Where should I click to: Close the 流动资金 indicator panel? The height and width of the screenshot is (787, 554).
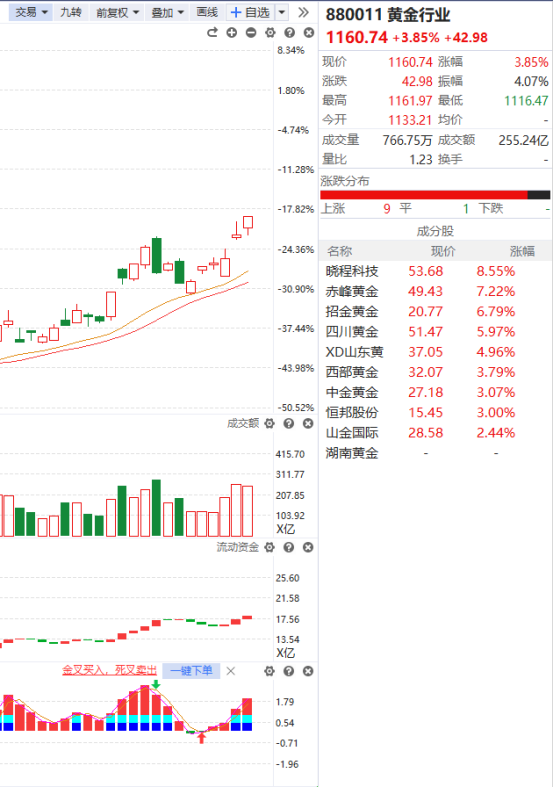point(308,547)
